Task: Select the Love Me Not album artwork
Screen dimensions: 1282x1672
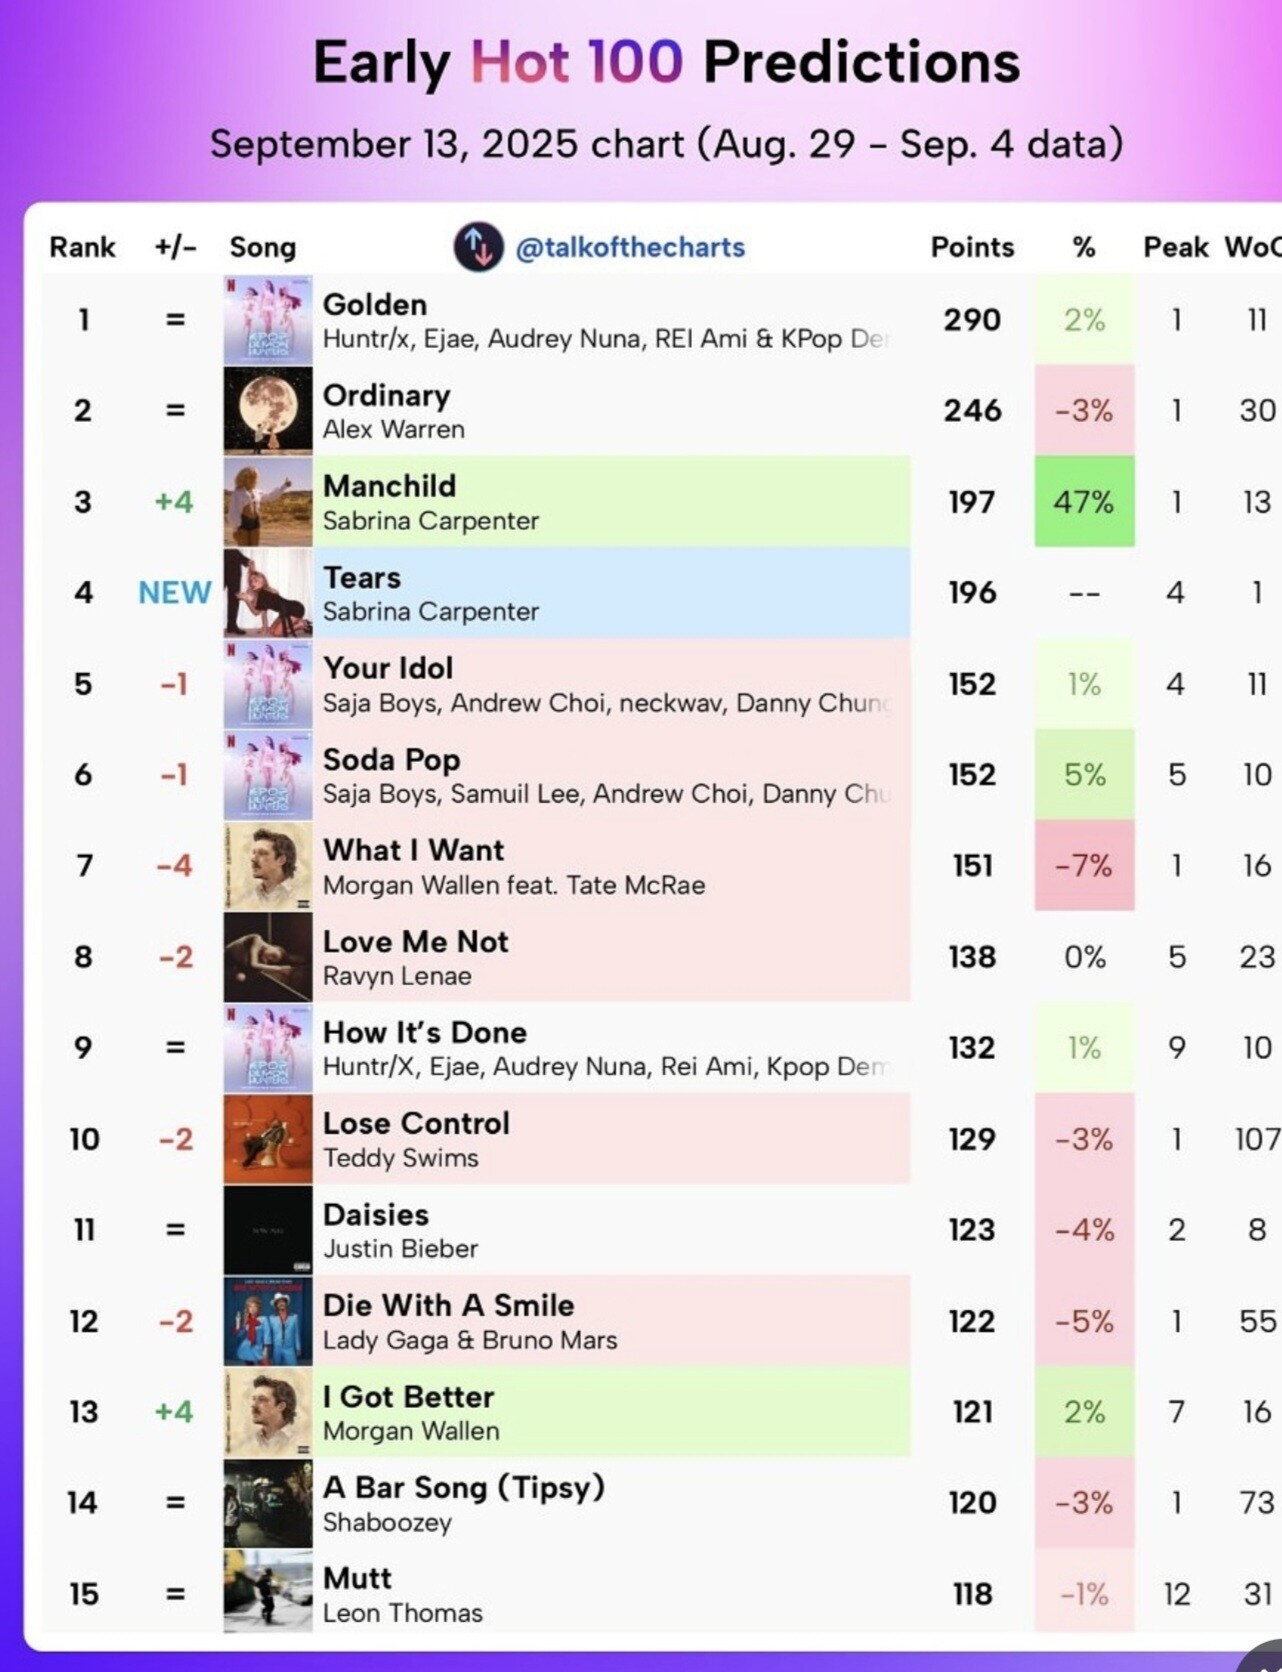Action: pos(268,957)
